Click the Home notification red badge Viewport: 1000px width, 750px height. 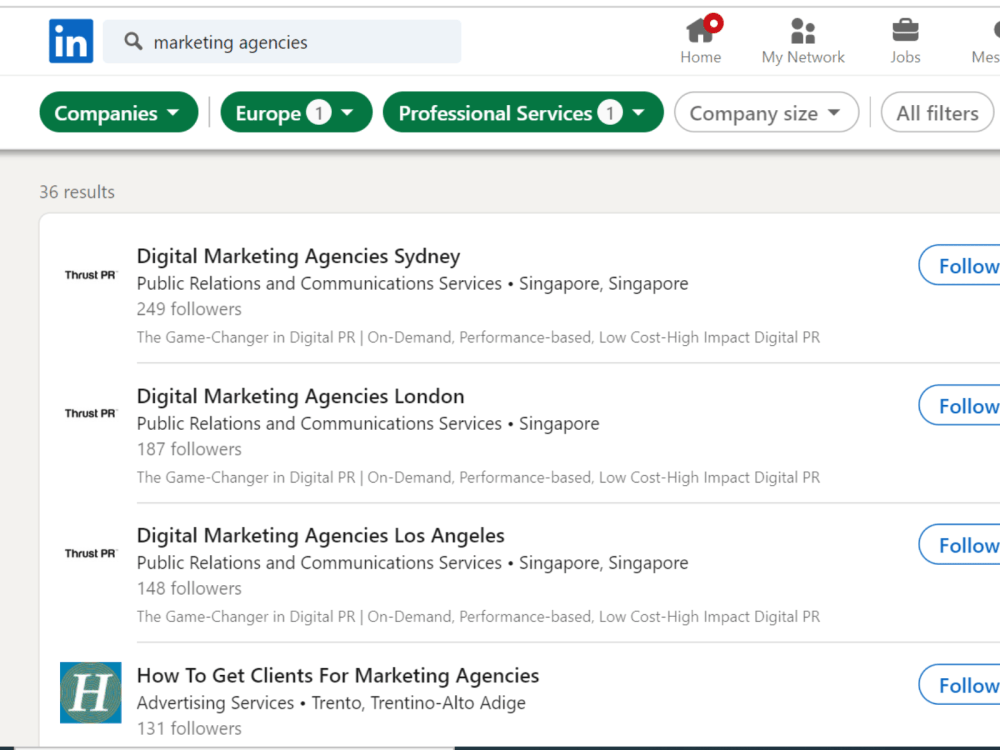tap(714, 24)
